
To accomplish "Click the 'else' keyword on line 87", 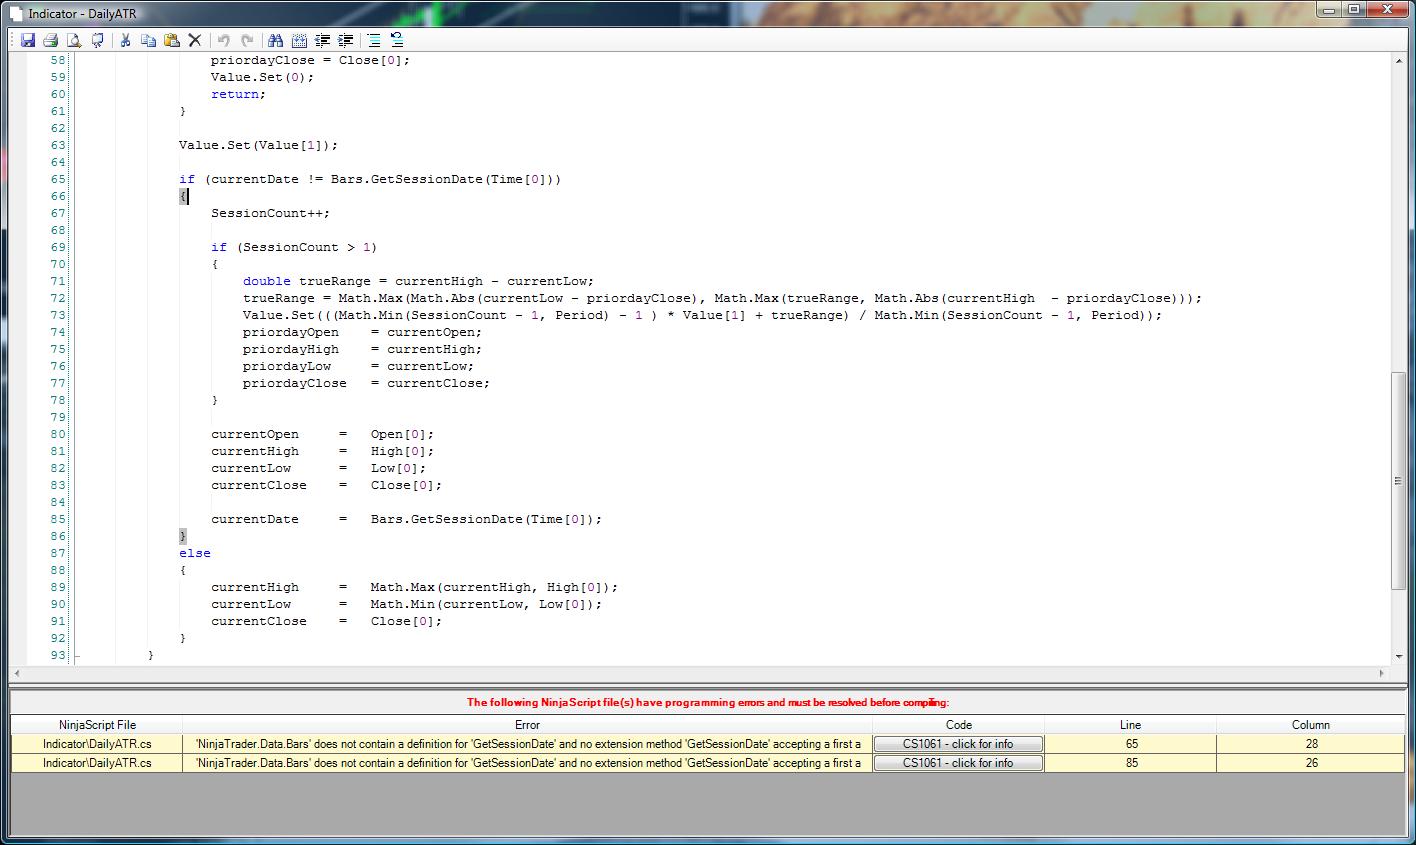I will (195, 553).
